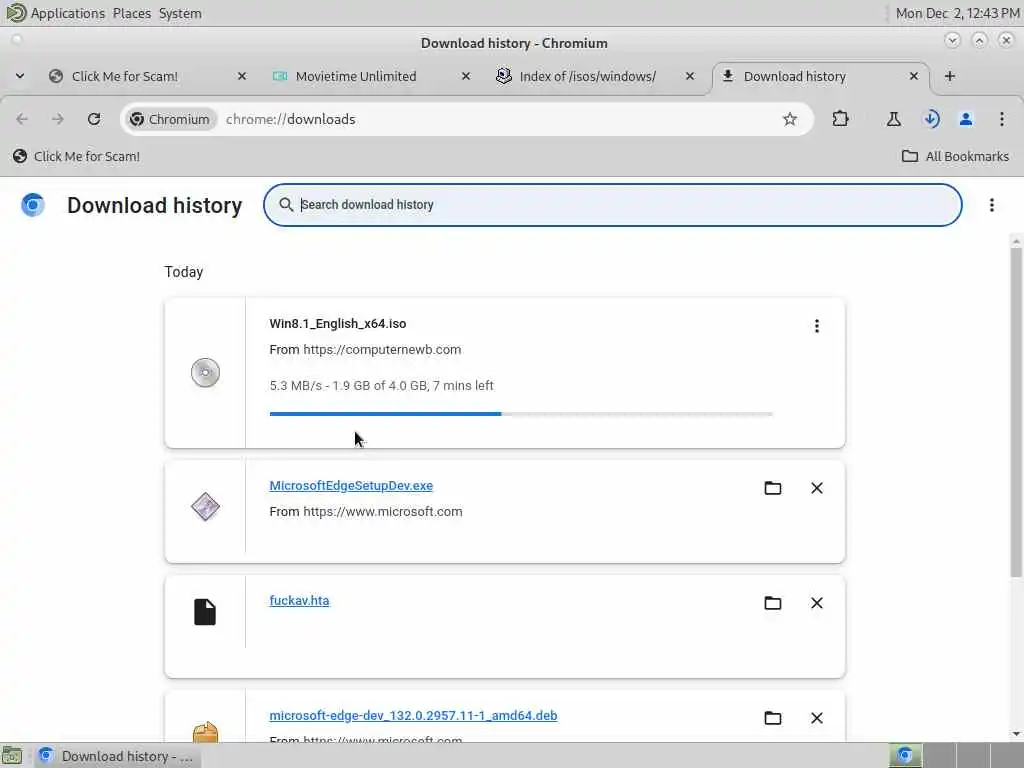Reload the downloads page
Viewport: 1024px width, 768px height.
click(94, 119)
